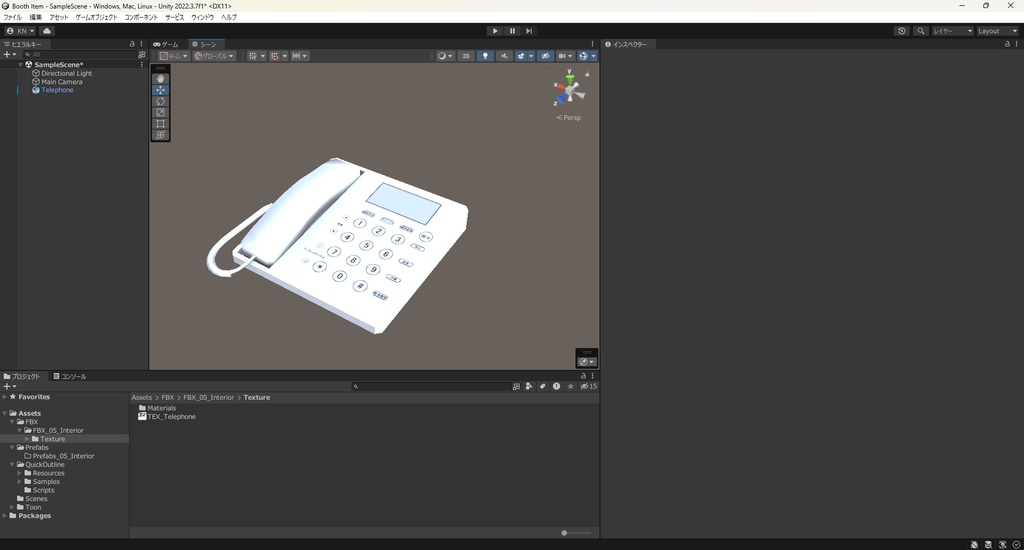Viewport: 1024px width, 550px height.
Task: Click the Step frame button
Action: click(529, 31)
